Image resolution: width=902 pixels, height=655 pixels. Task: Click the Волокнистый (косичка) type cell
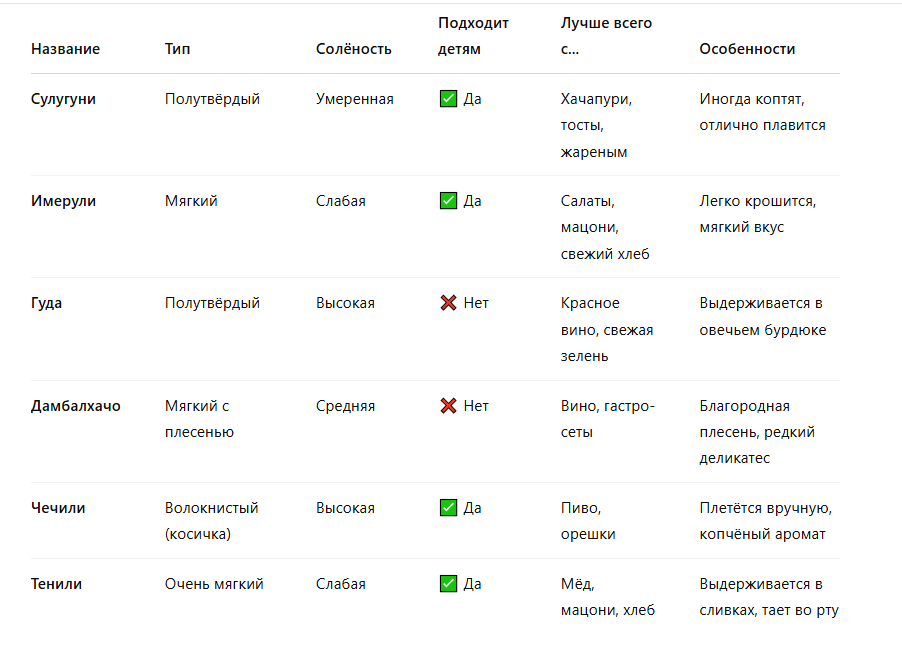(x=211, y=521)
